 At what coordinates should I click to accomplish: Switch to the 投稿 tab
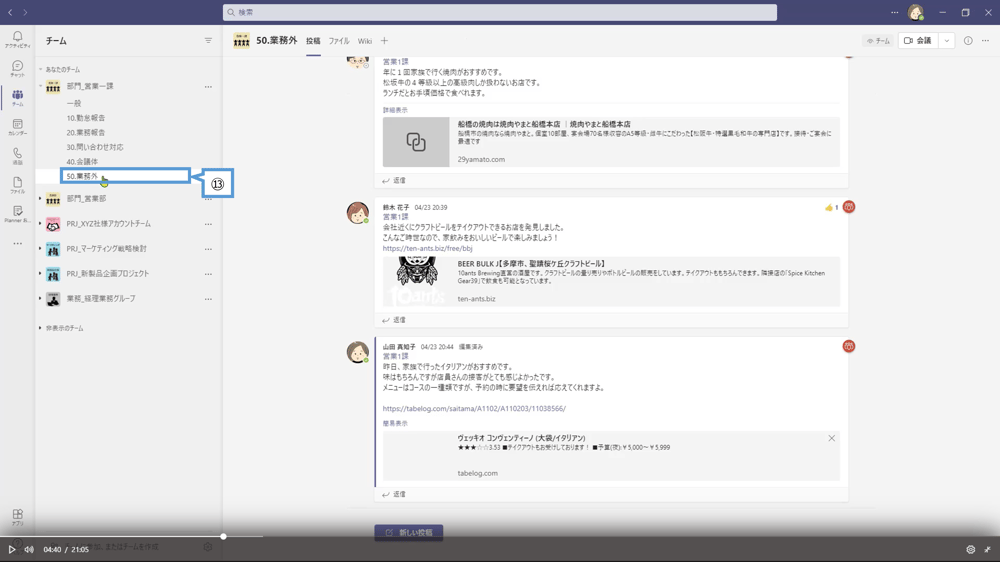click(x=313, y=41)
